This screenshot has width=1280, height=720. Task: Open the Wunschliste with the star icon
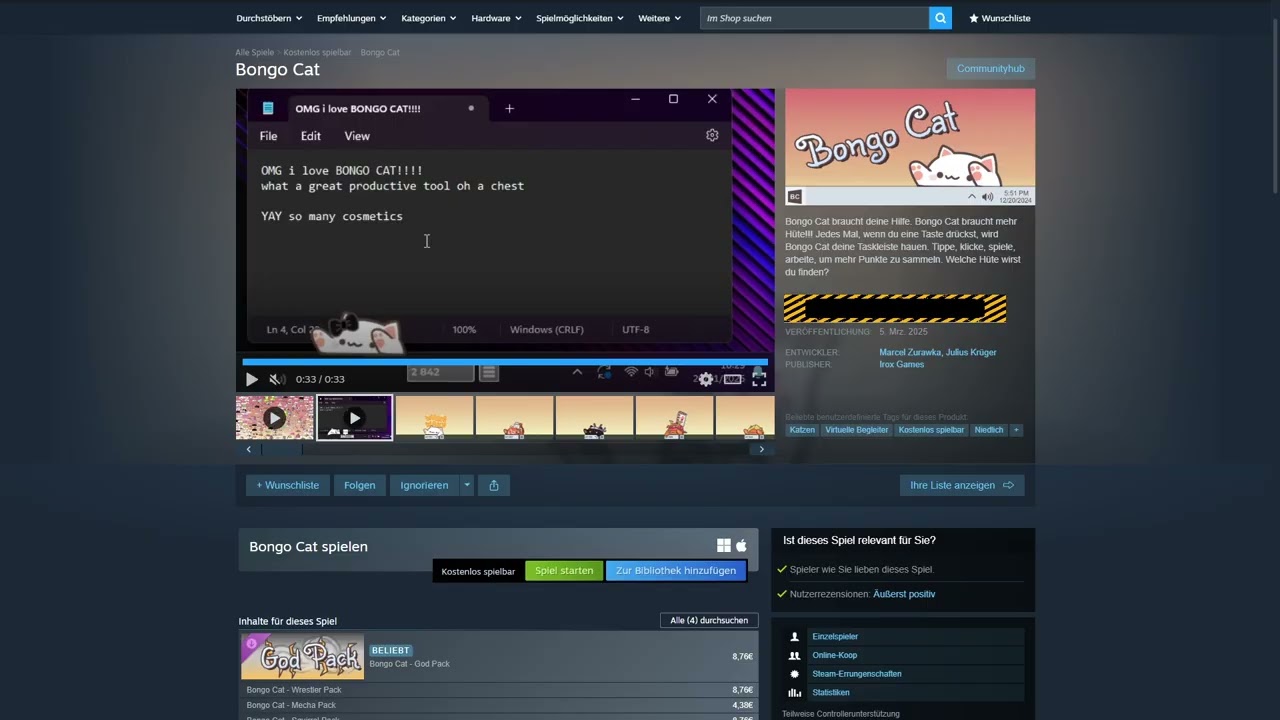(x=999, y=18)
